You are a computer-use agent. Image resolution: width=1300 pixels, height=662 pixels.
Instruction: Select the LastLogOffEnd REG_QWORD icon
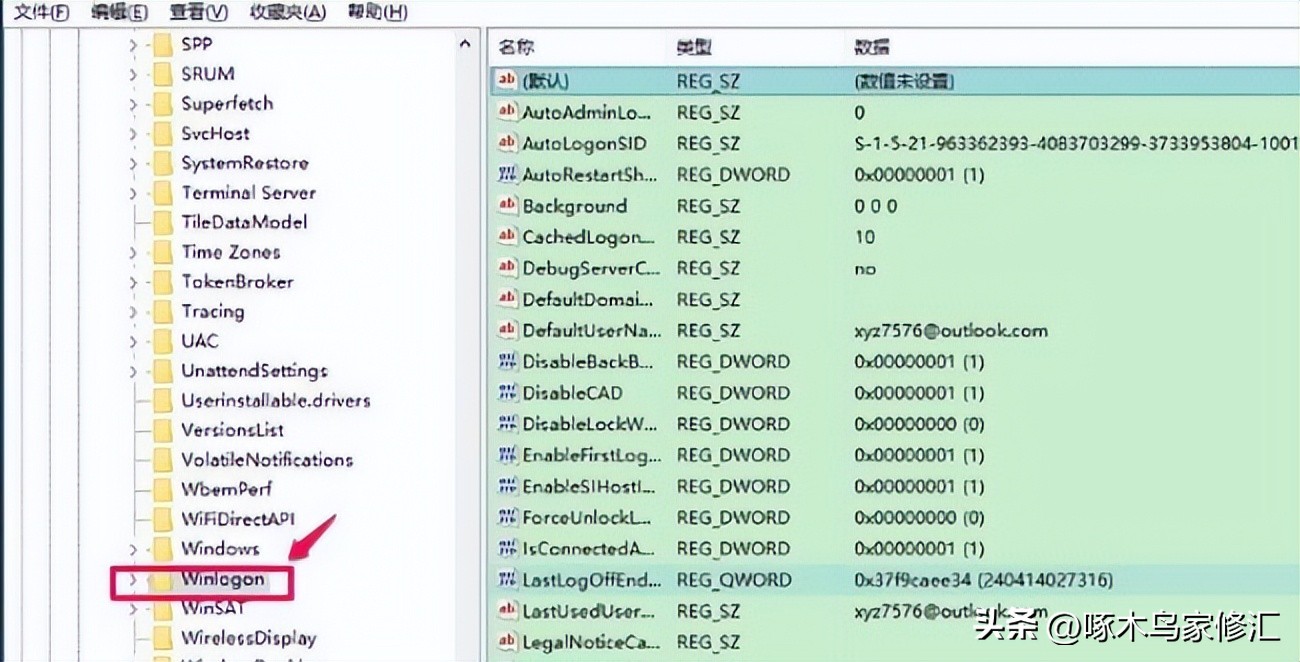506,579
